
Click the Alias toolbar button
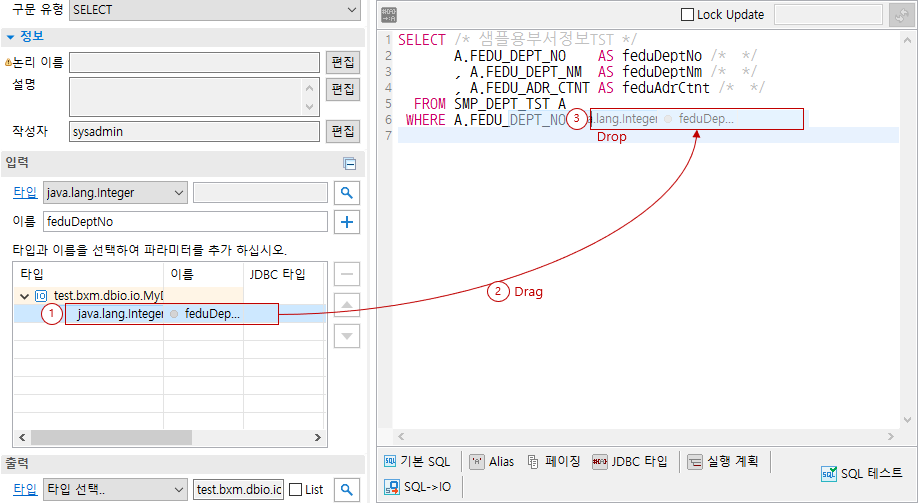coord(492,461)
